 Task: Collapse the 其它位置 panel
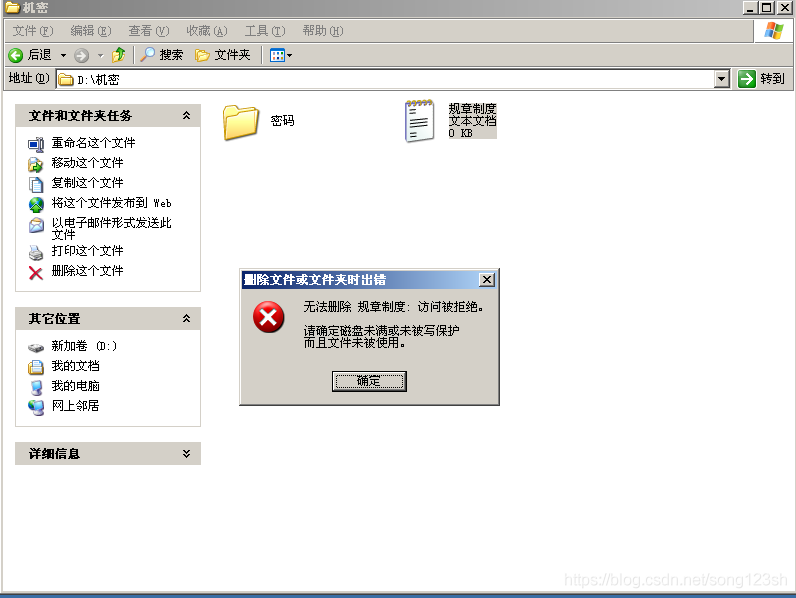point(186,319)
